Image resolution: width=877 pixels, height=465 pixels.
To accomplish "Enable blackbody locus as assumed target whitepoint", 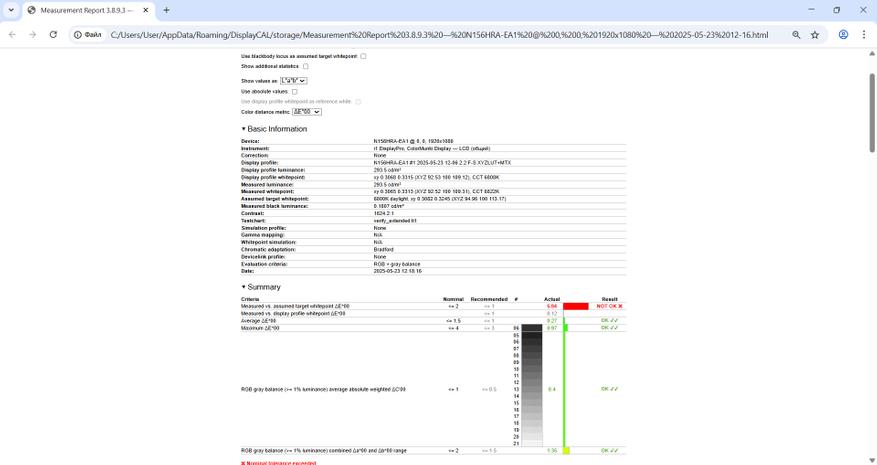I will coord(363,56).
